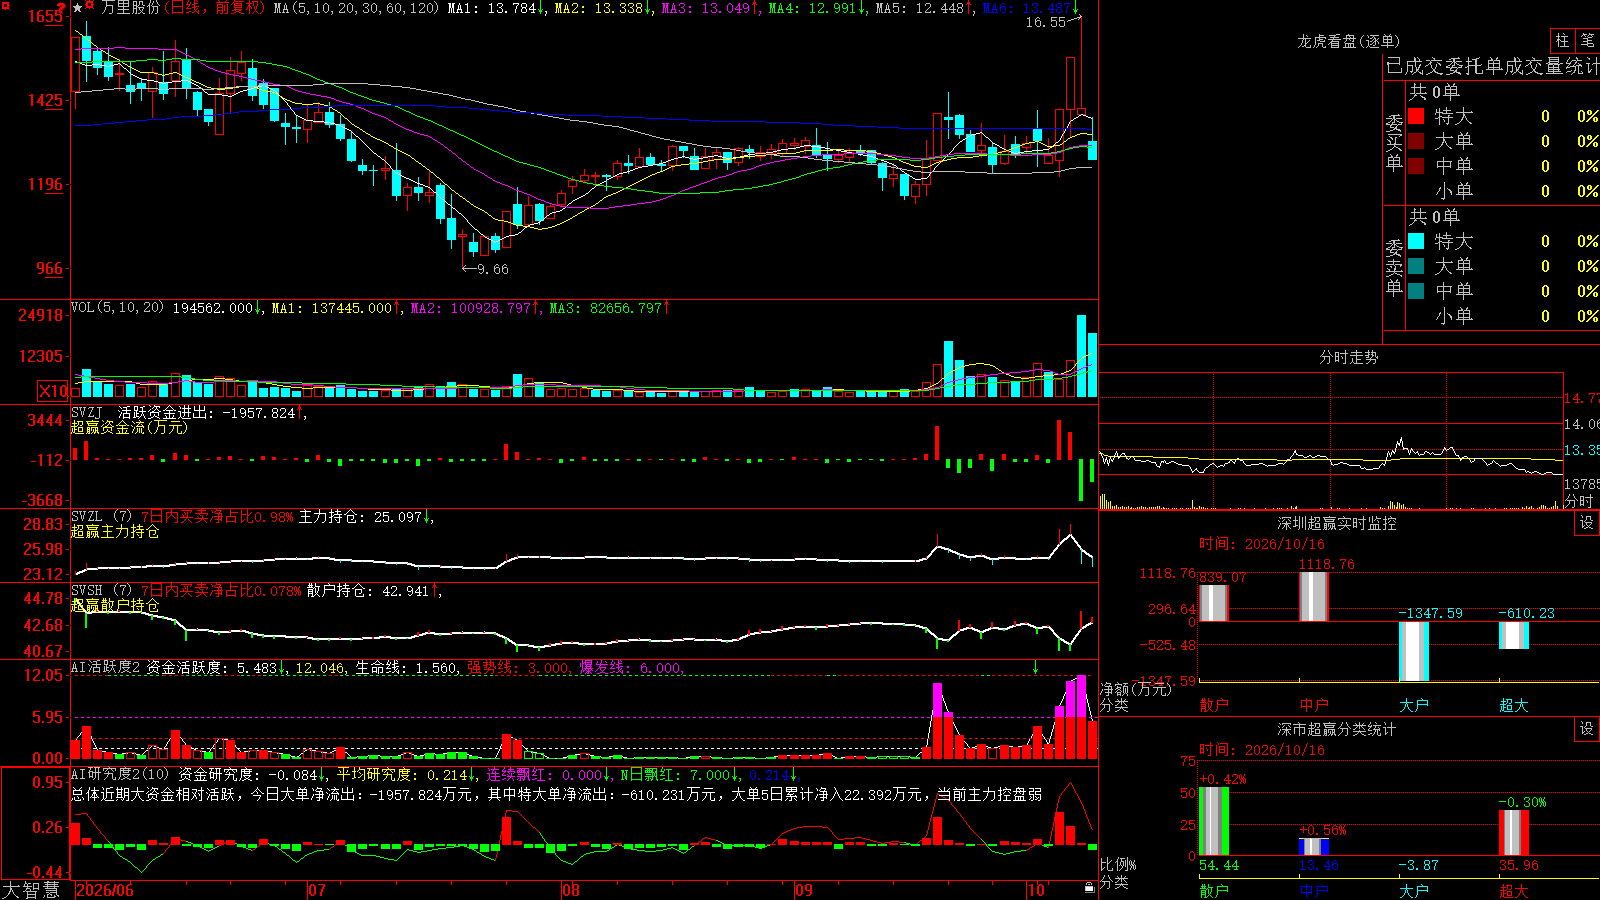Screen dimensions: 1600x900
Task: Select the 2026/06 date on the time axis
Action: pyautogui.click(x=105, y=890)
